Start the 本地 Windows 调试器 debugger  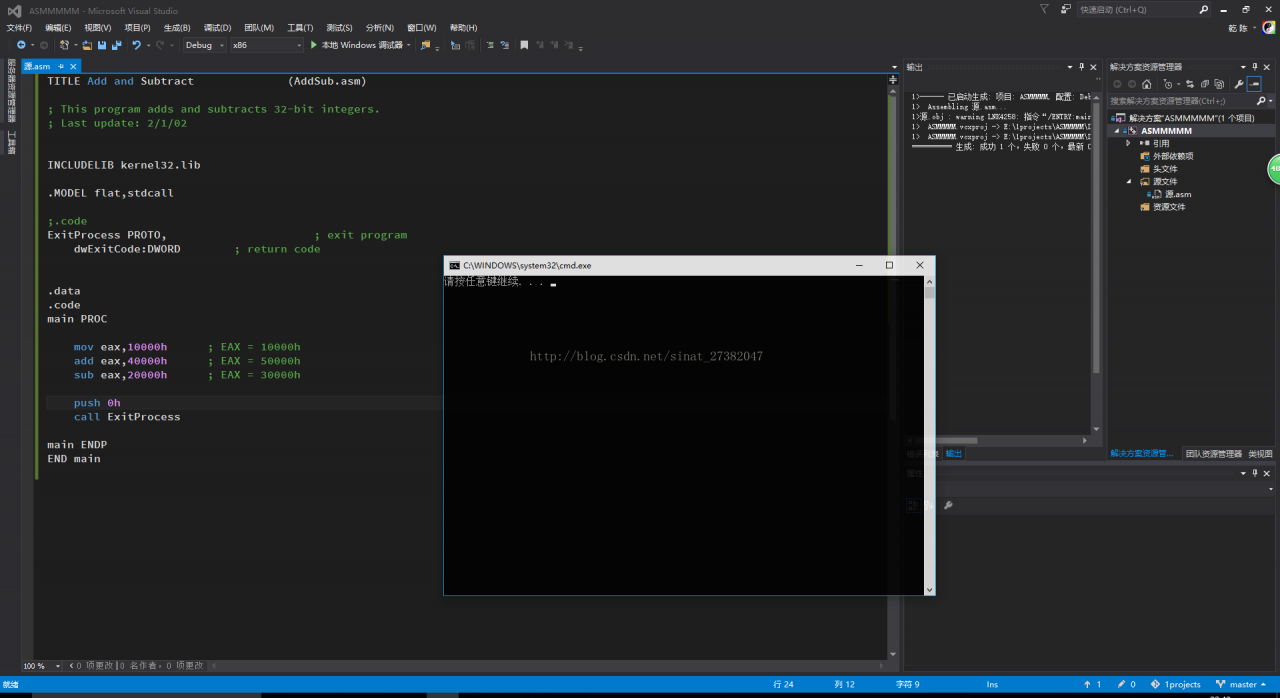tap(357, 45)
